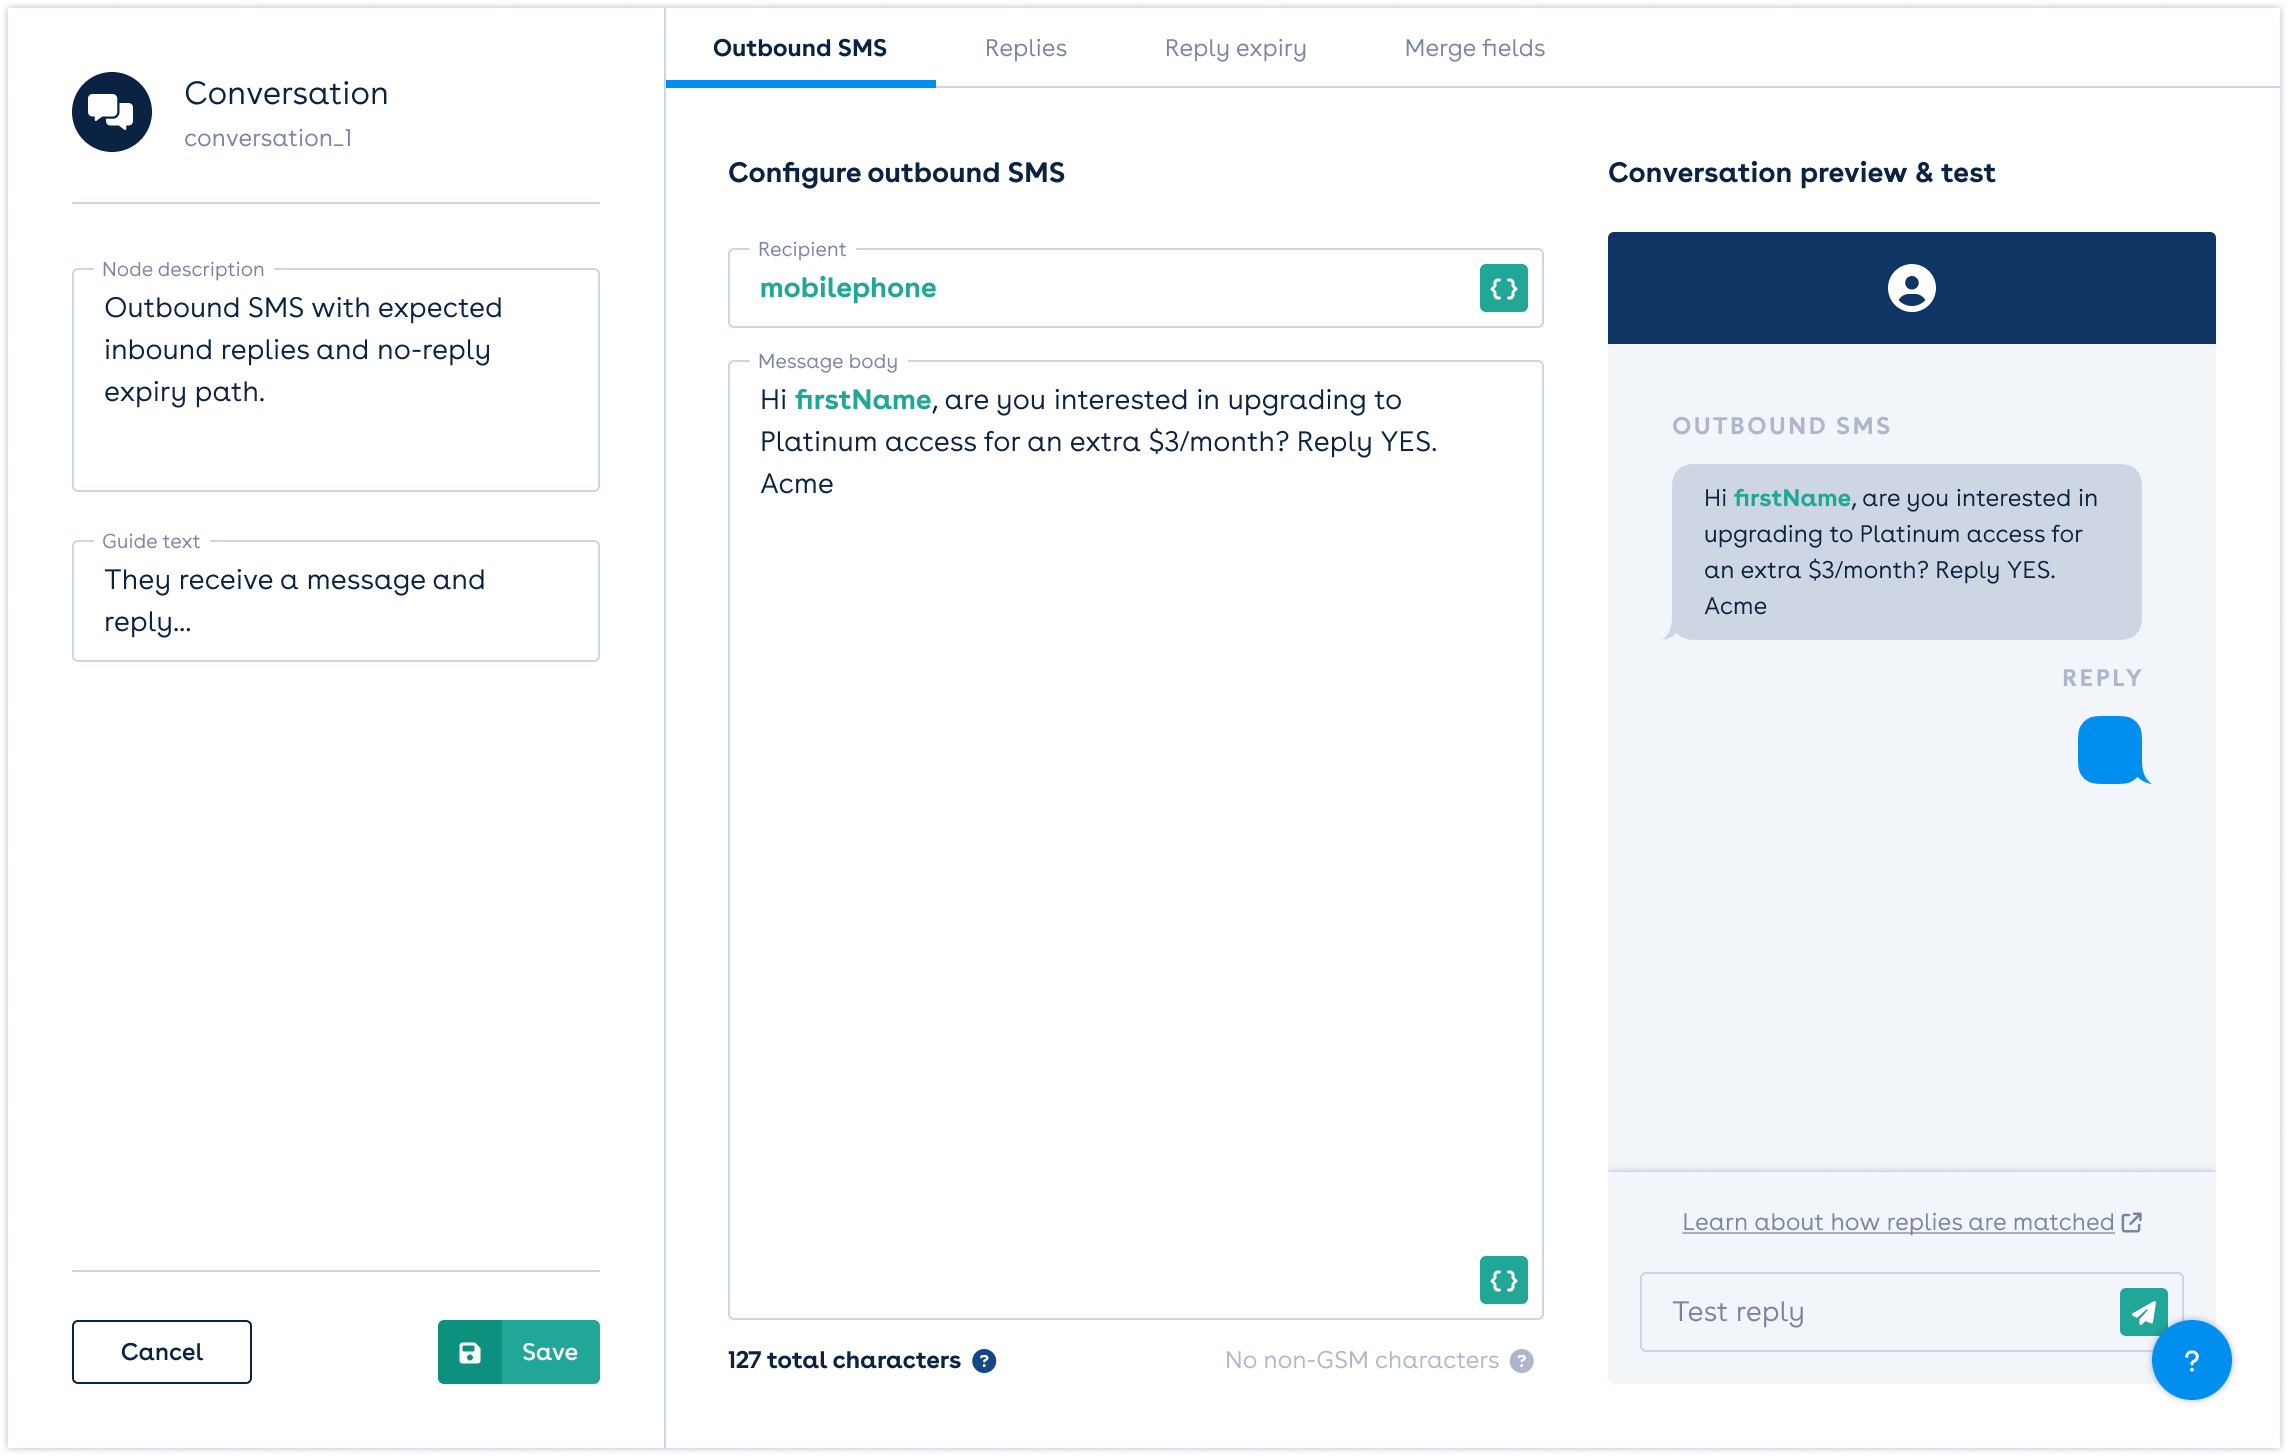Click the Conversation node chat bubble icon

pos(112,111)
